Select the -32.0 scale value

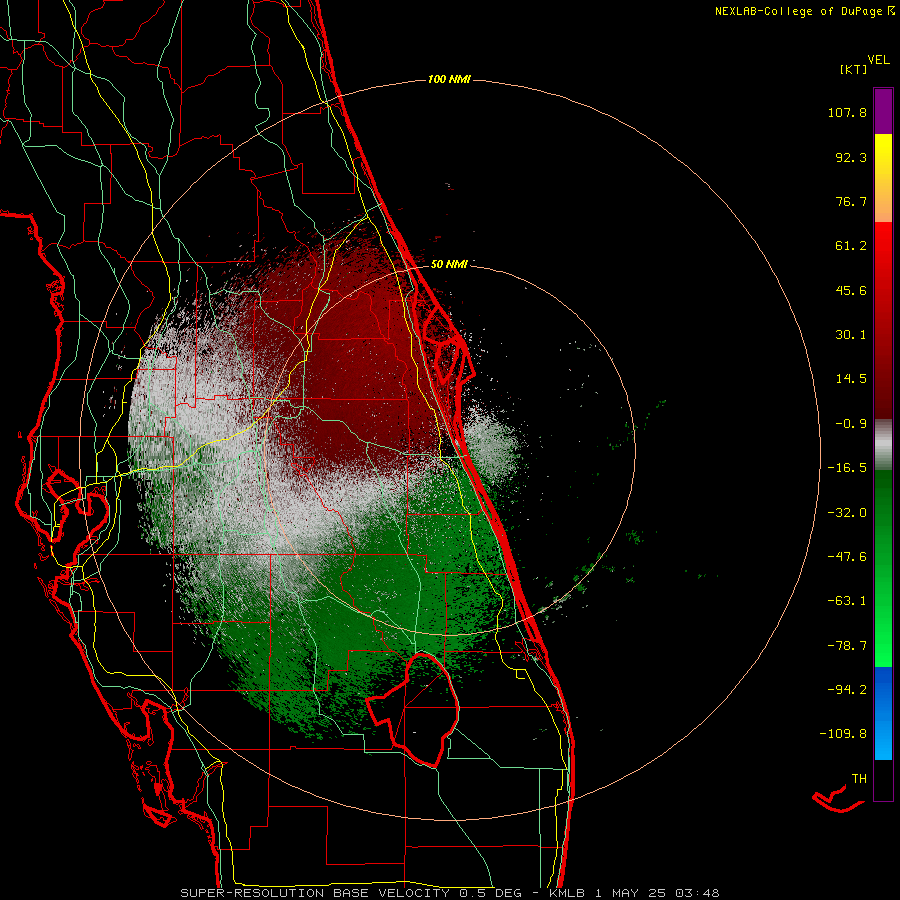click(x=847, y=513)
